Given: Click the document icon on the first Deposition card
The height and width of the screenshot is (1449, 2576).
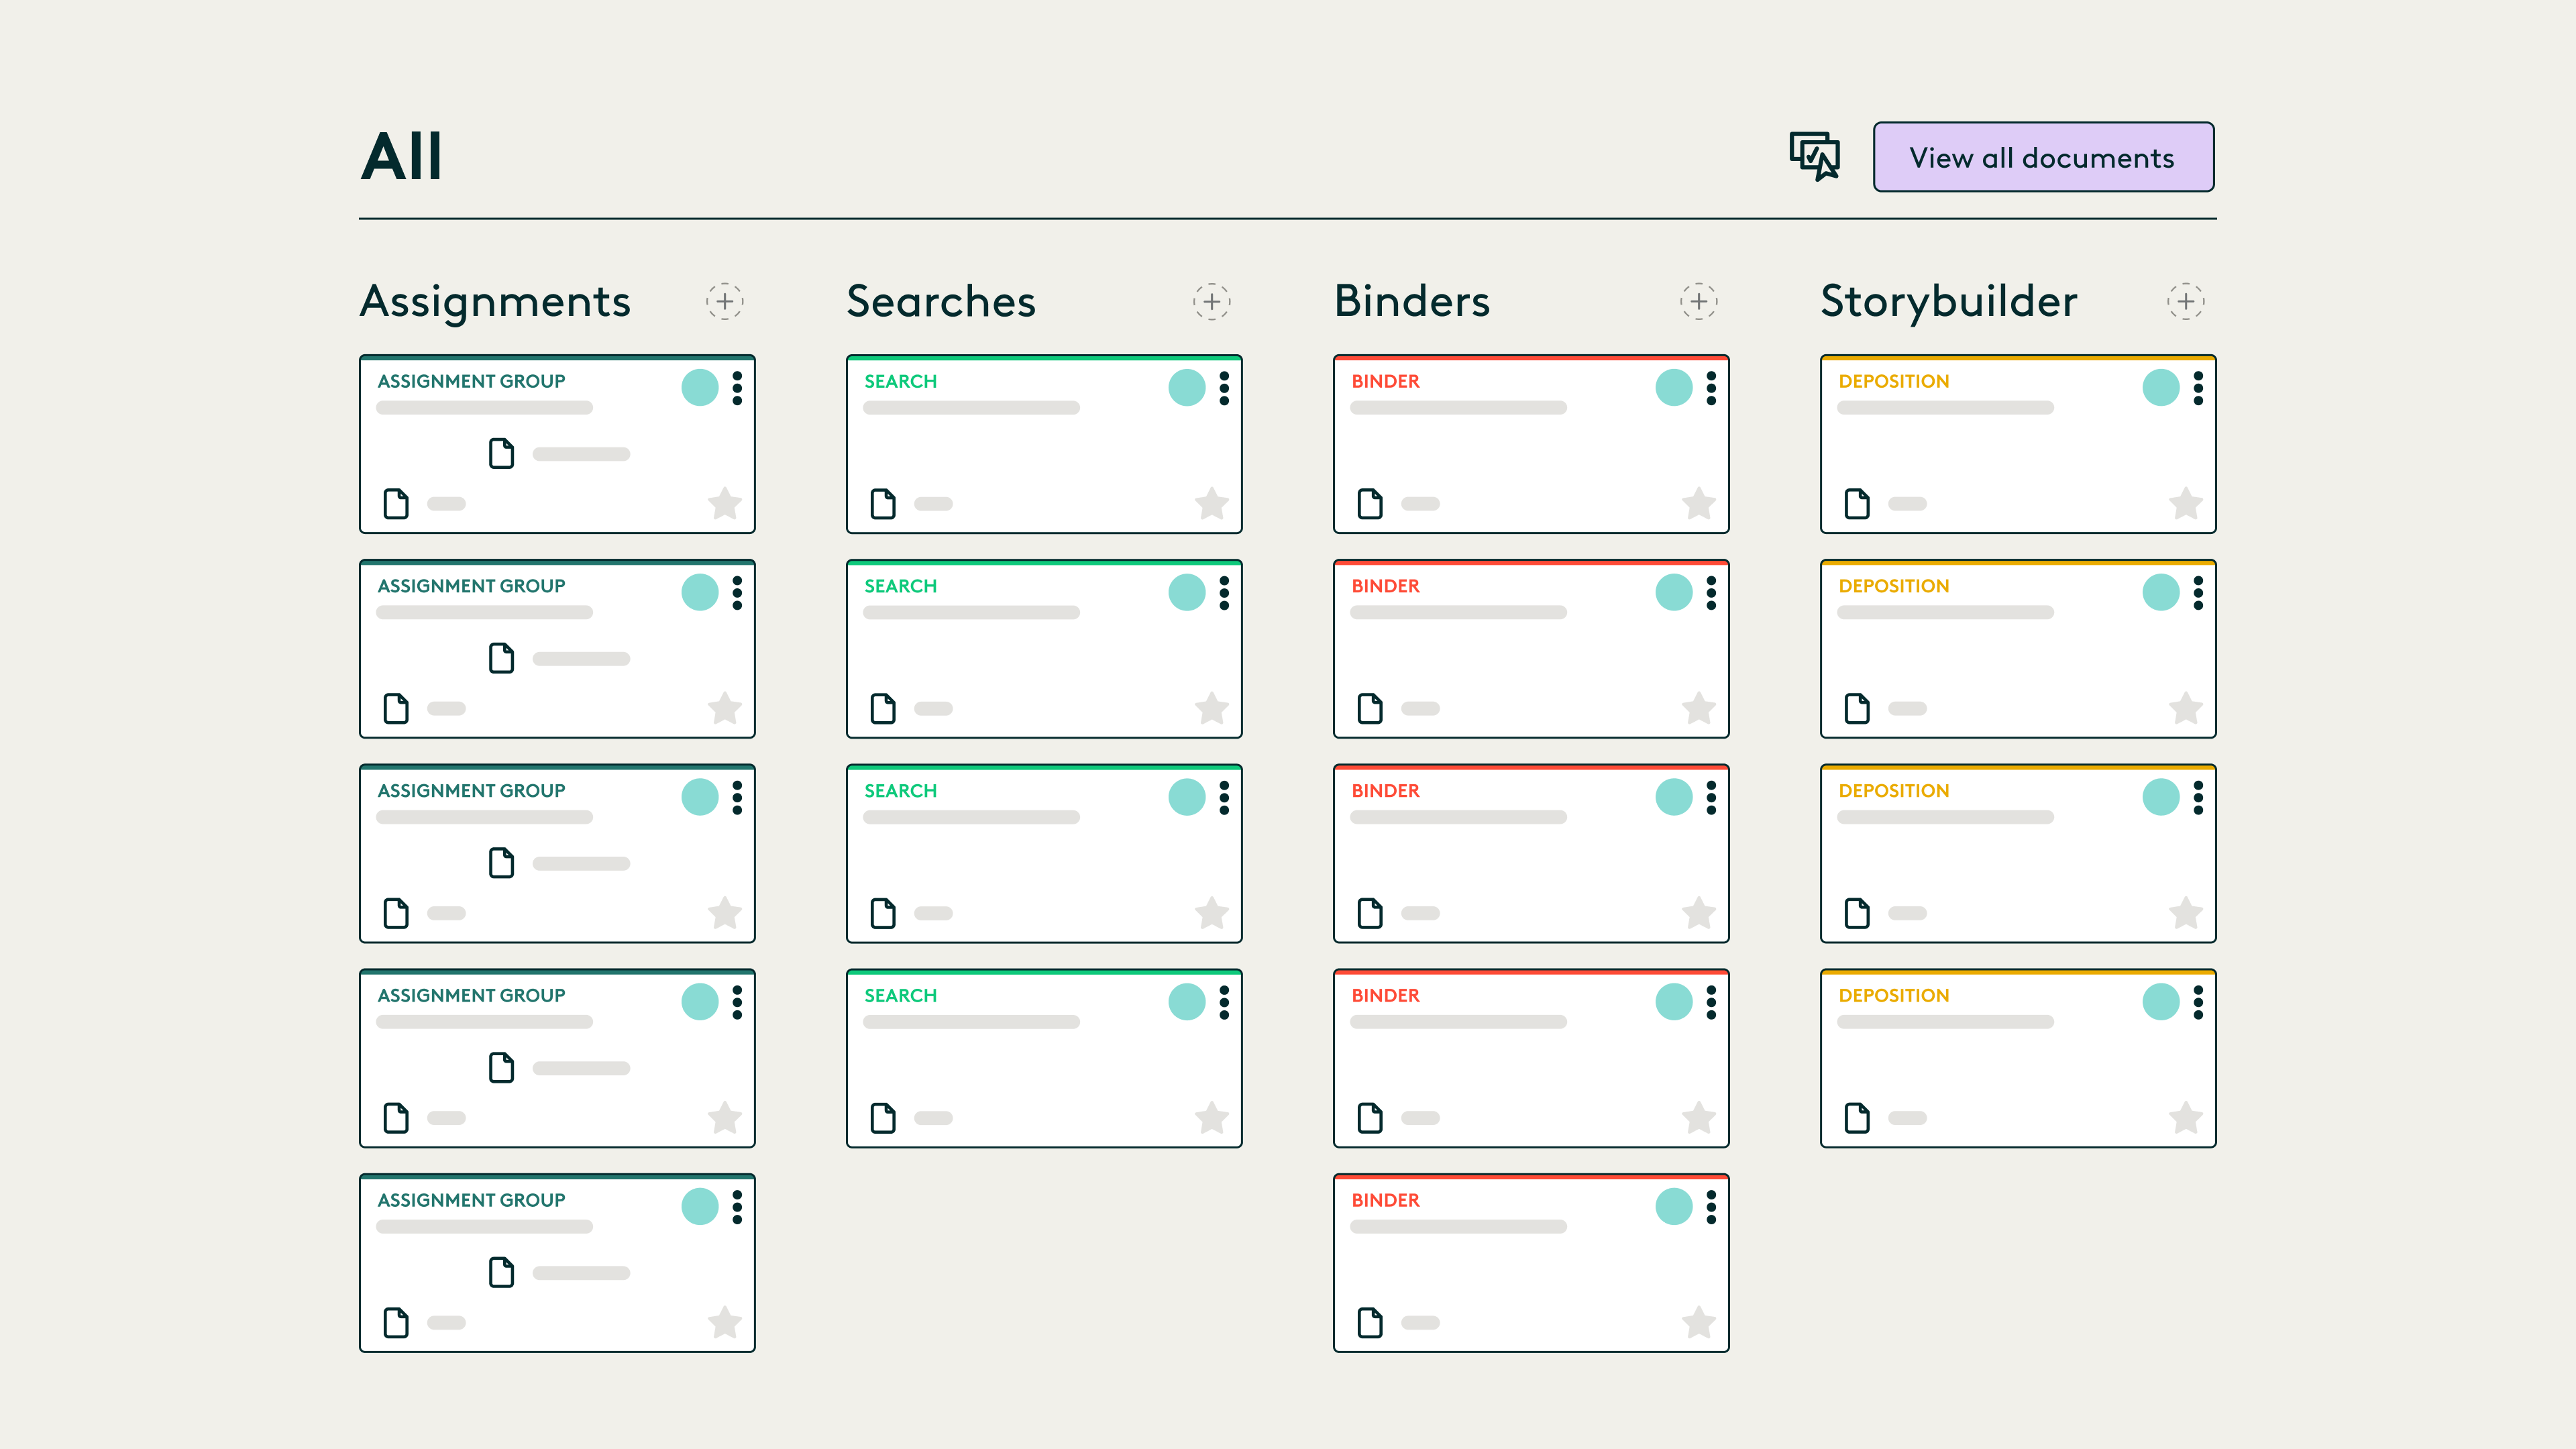Looking at the screenshot, I should pyautogui.click(x=1858, y=504).
